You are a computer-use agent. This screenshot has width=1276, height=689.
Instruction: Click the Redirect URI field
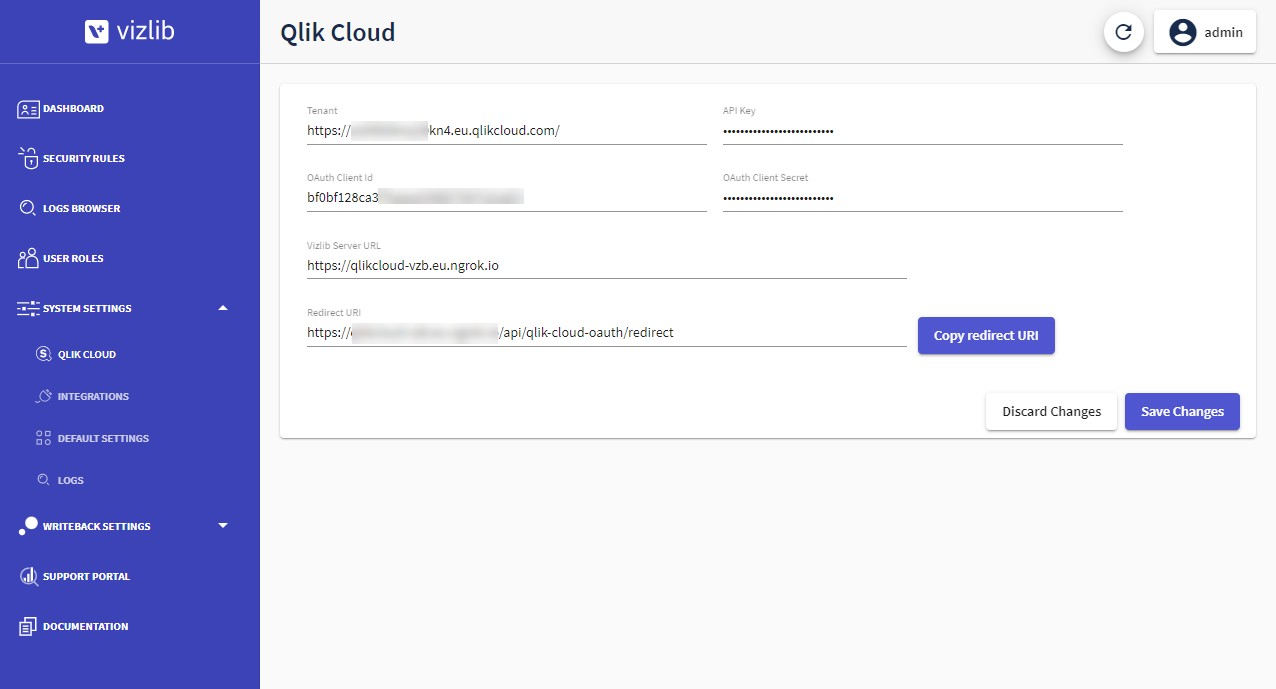point(607,333)
